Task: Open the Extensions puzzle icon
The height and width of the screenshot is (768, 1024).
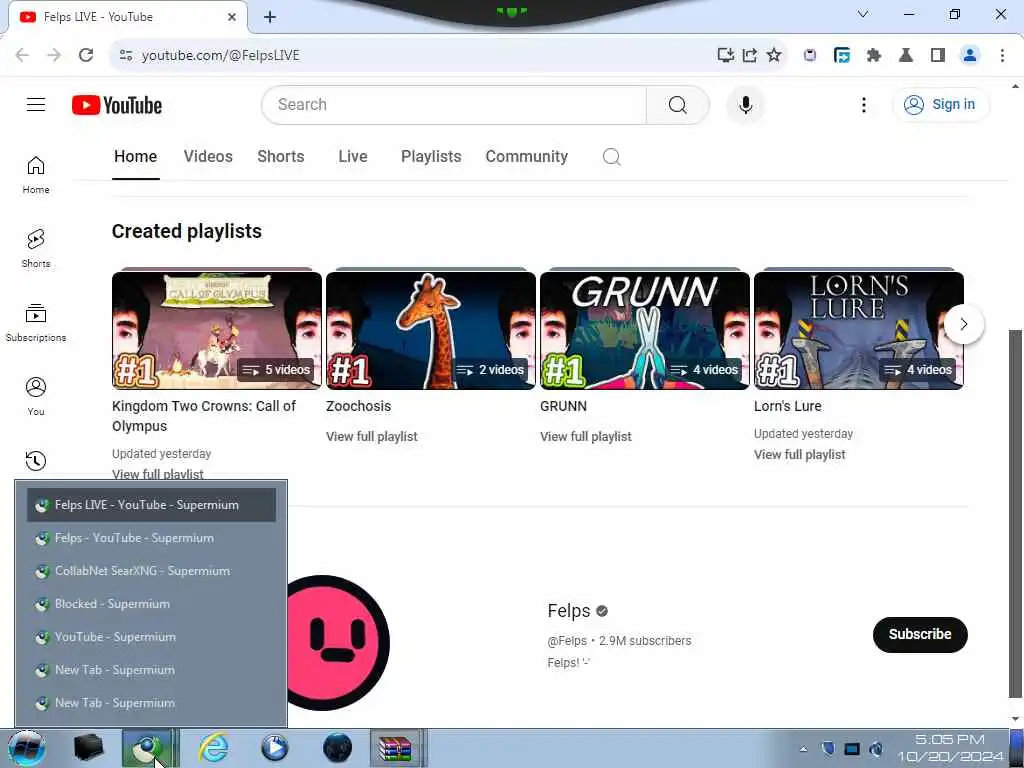Action: point(874,56)
